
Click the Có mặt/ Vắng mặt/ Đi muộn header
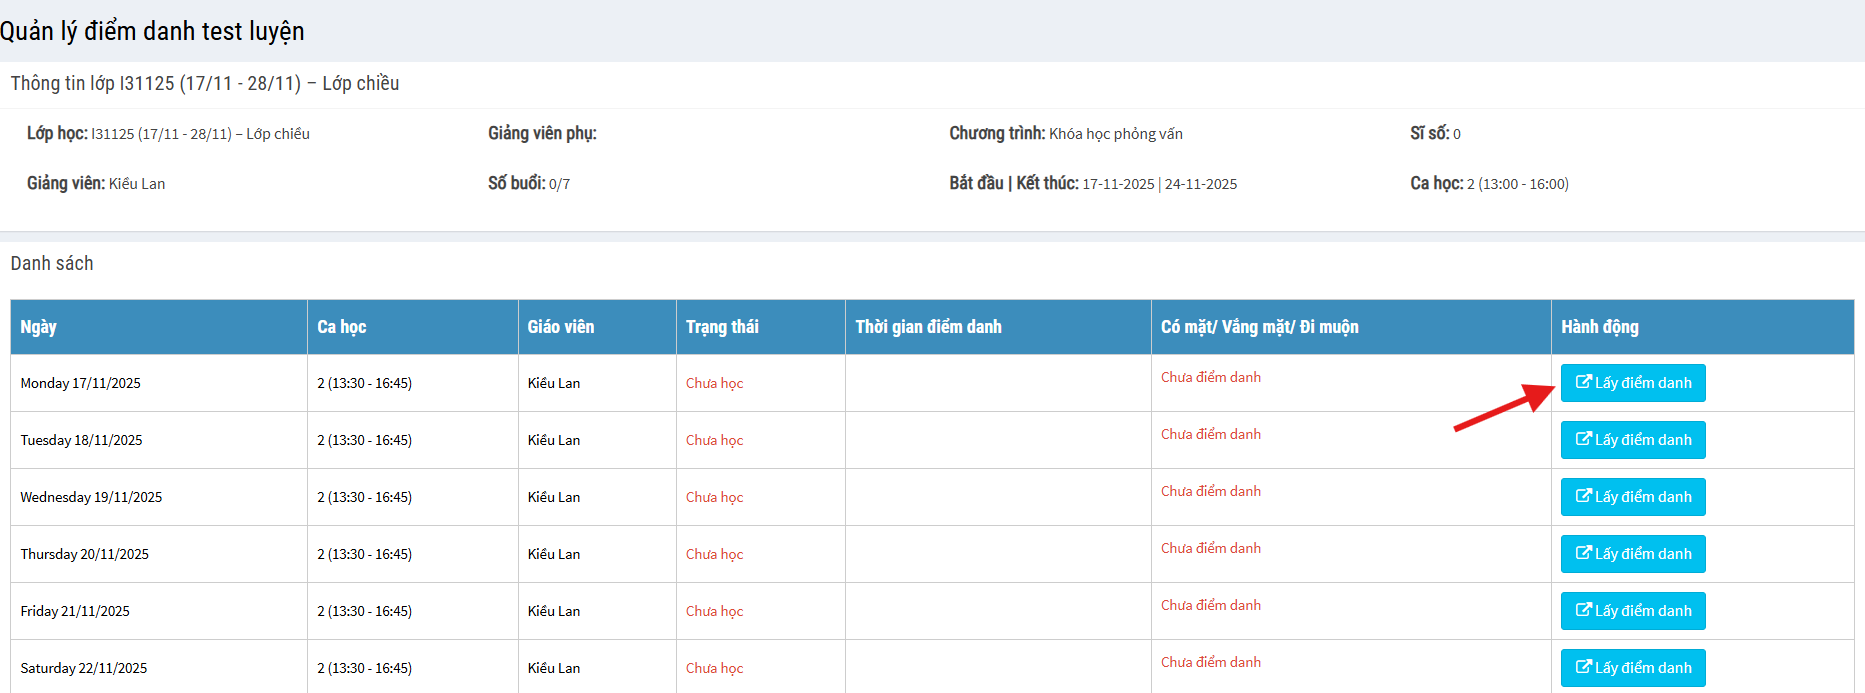tap(1259, 327)
